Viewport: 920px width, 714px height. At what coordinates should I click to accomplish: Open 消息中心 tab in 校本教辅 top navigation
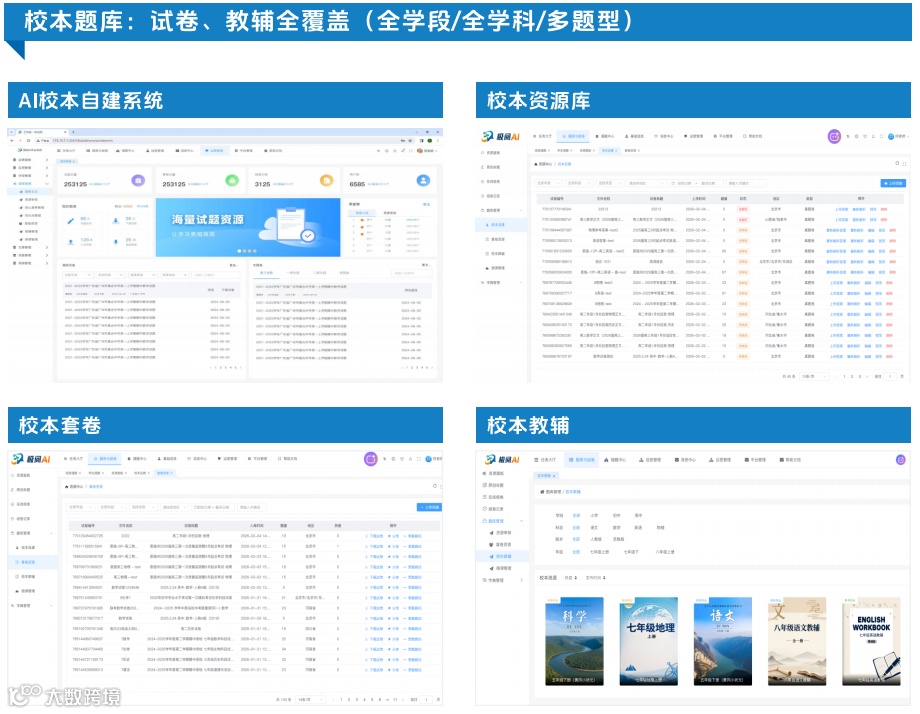685,460
